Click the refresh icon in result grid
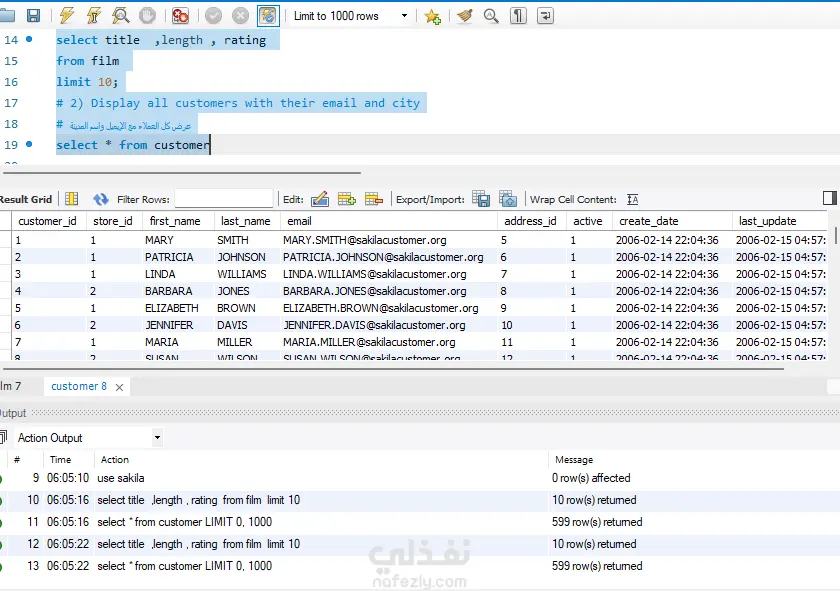The width and height of the screenshot is (840, 591). [x=100, y=199]
